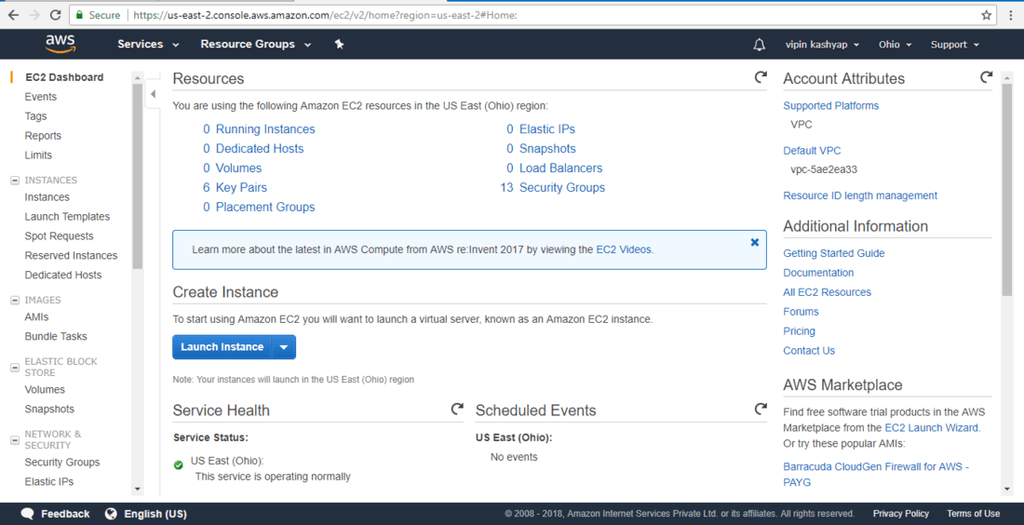Click the pin shortcut icon in header

click(x=339, y=44)
